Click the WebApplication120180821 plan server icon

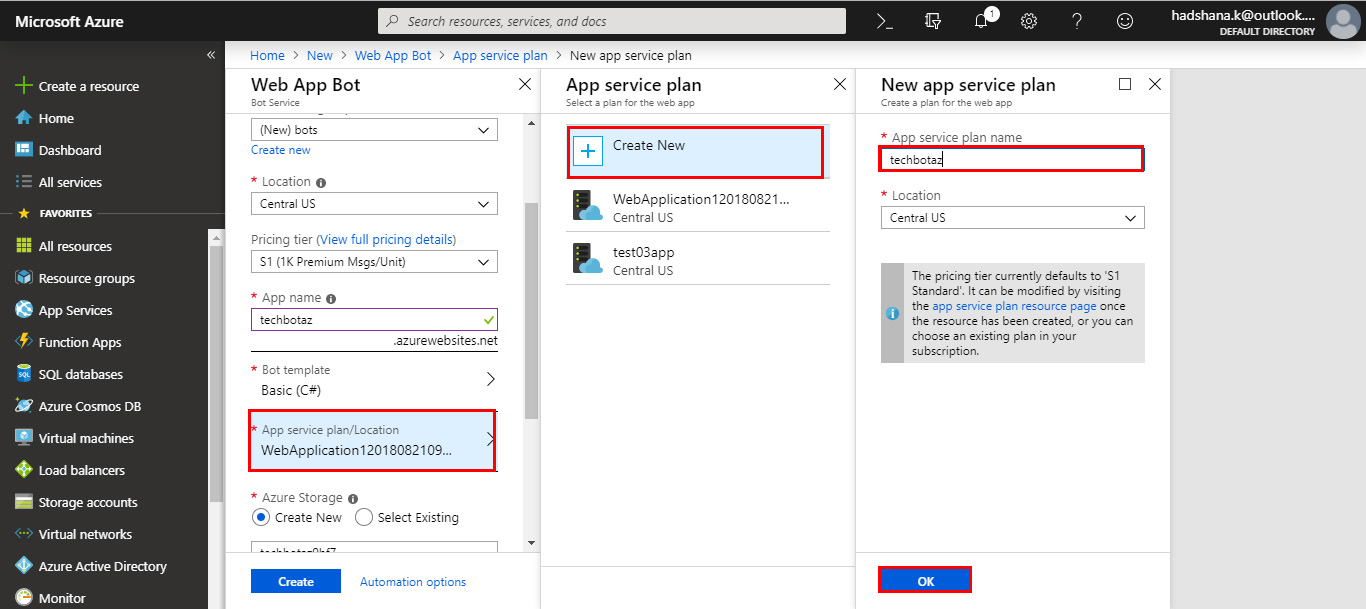pyautogui.click(x=587, y=205)
